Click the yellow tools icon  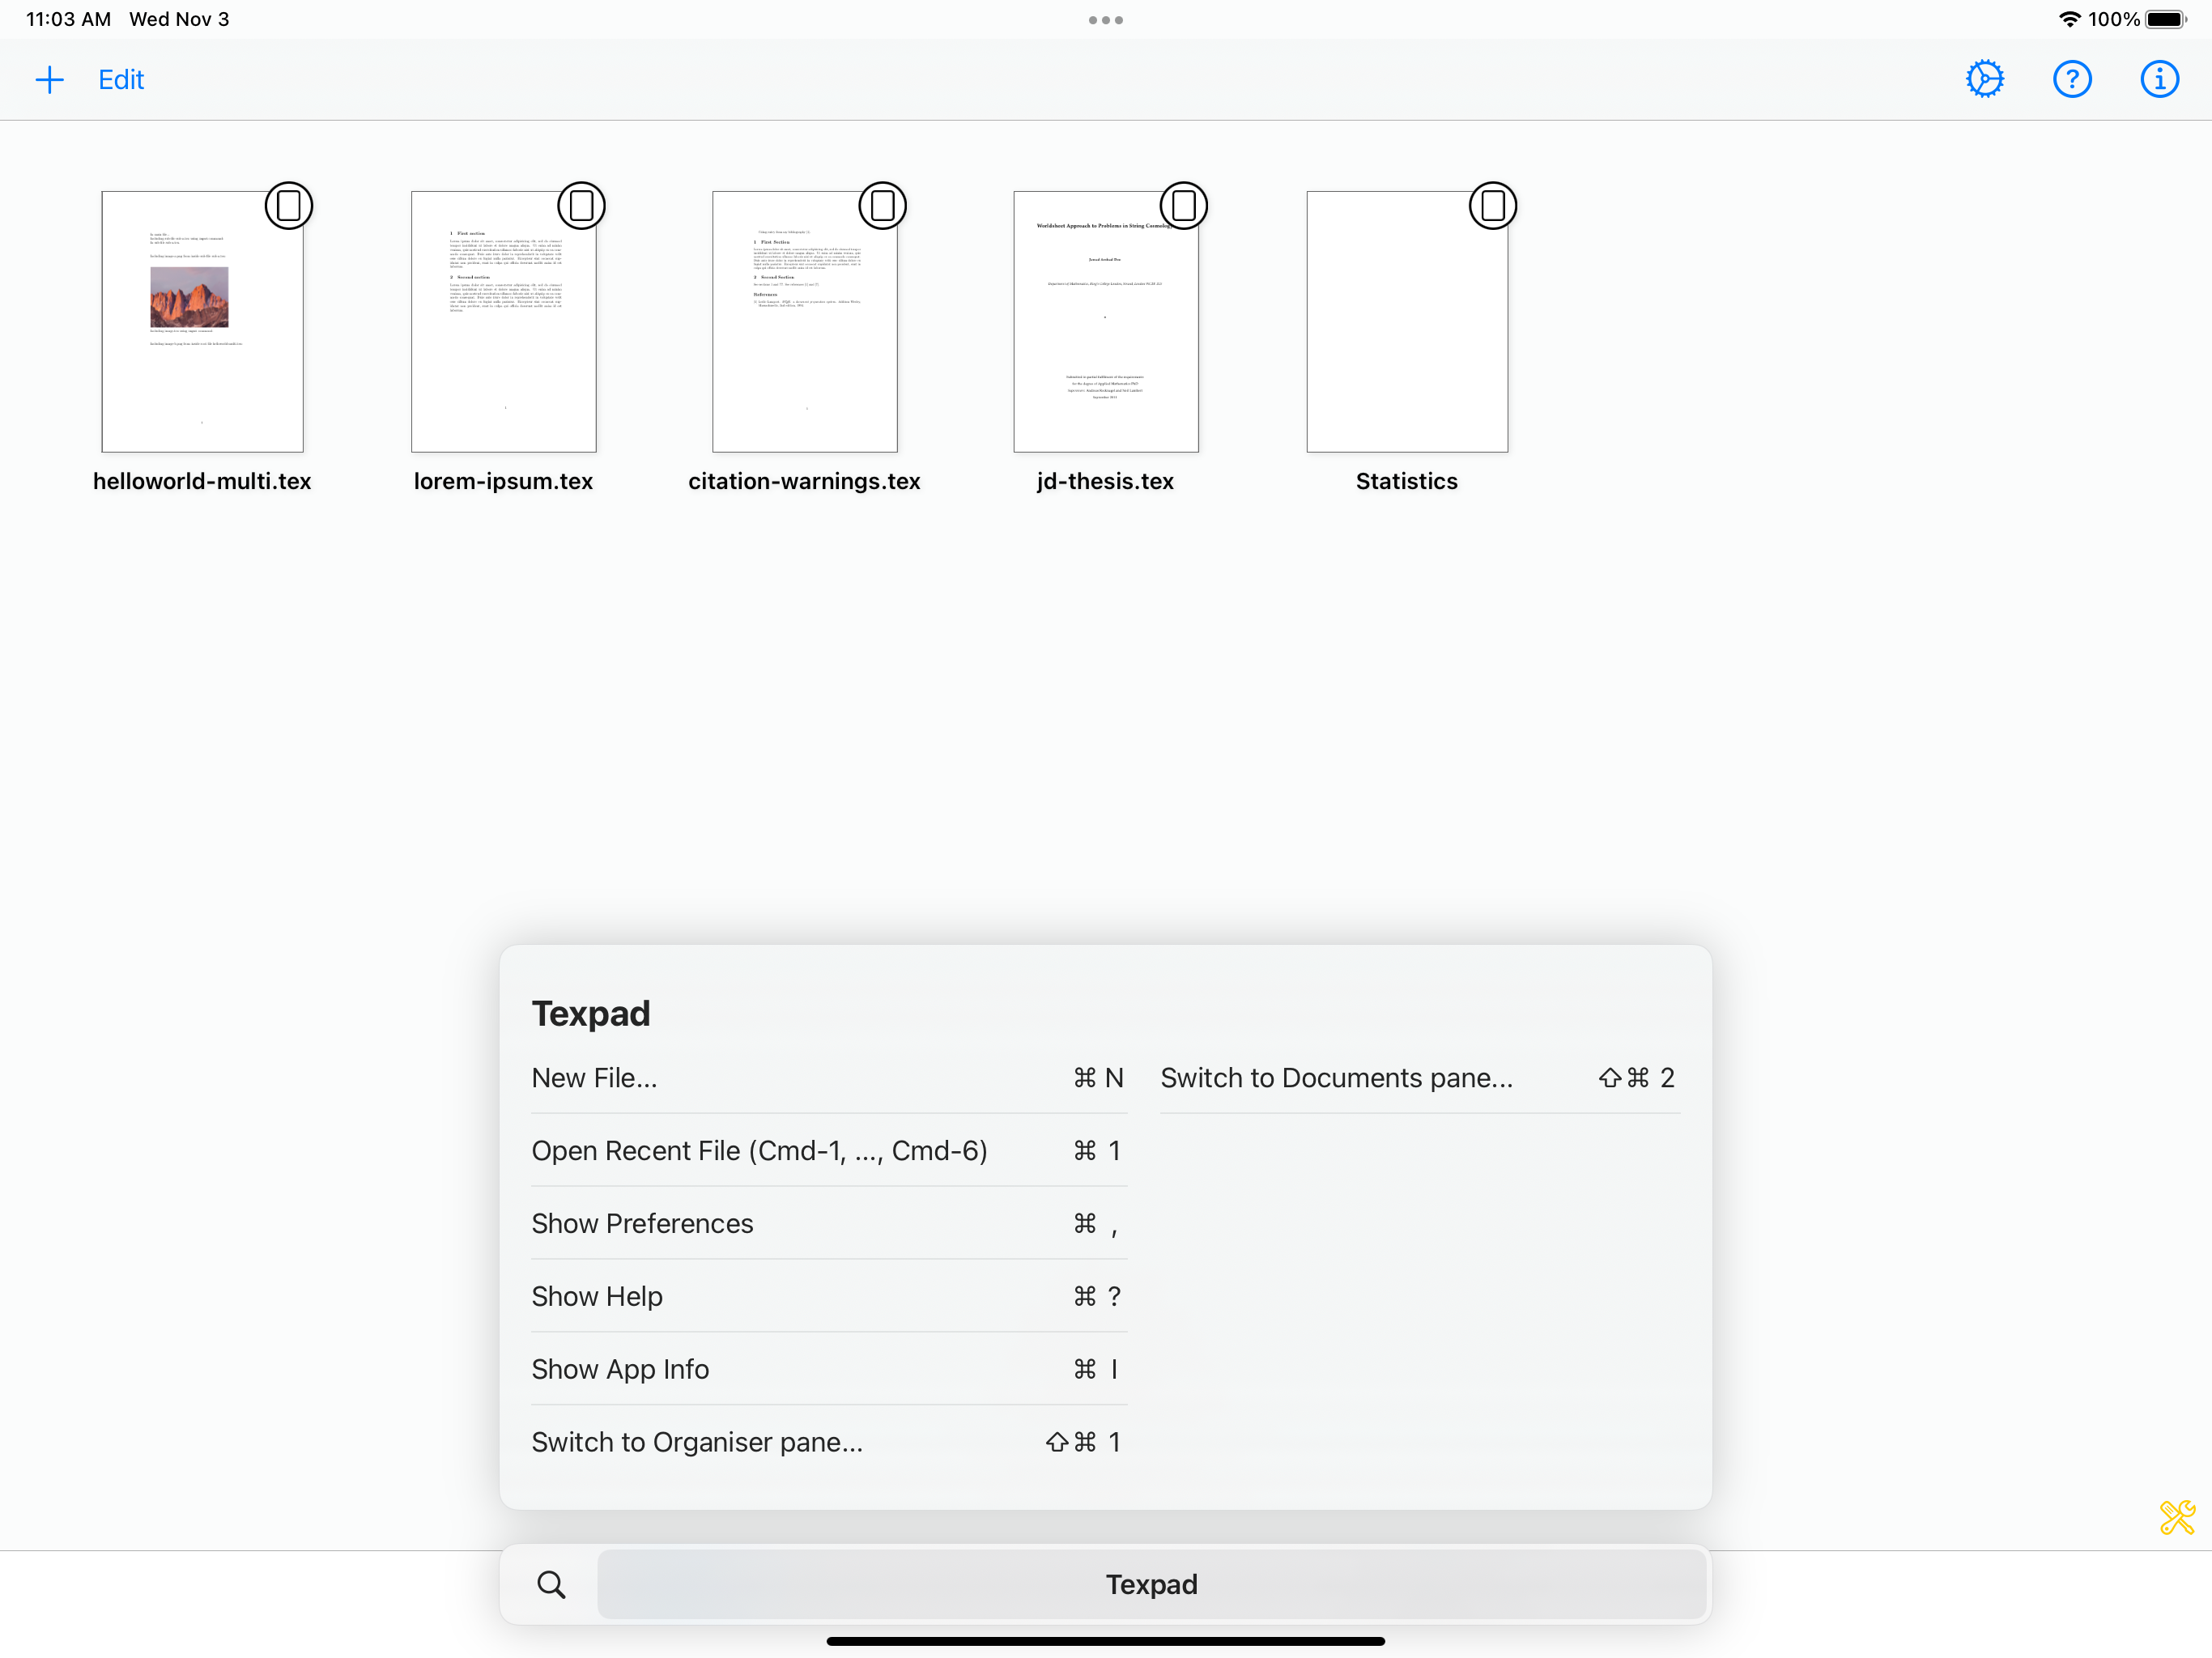2177,1517
